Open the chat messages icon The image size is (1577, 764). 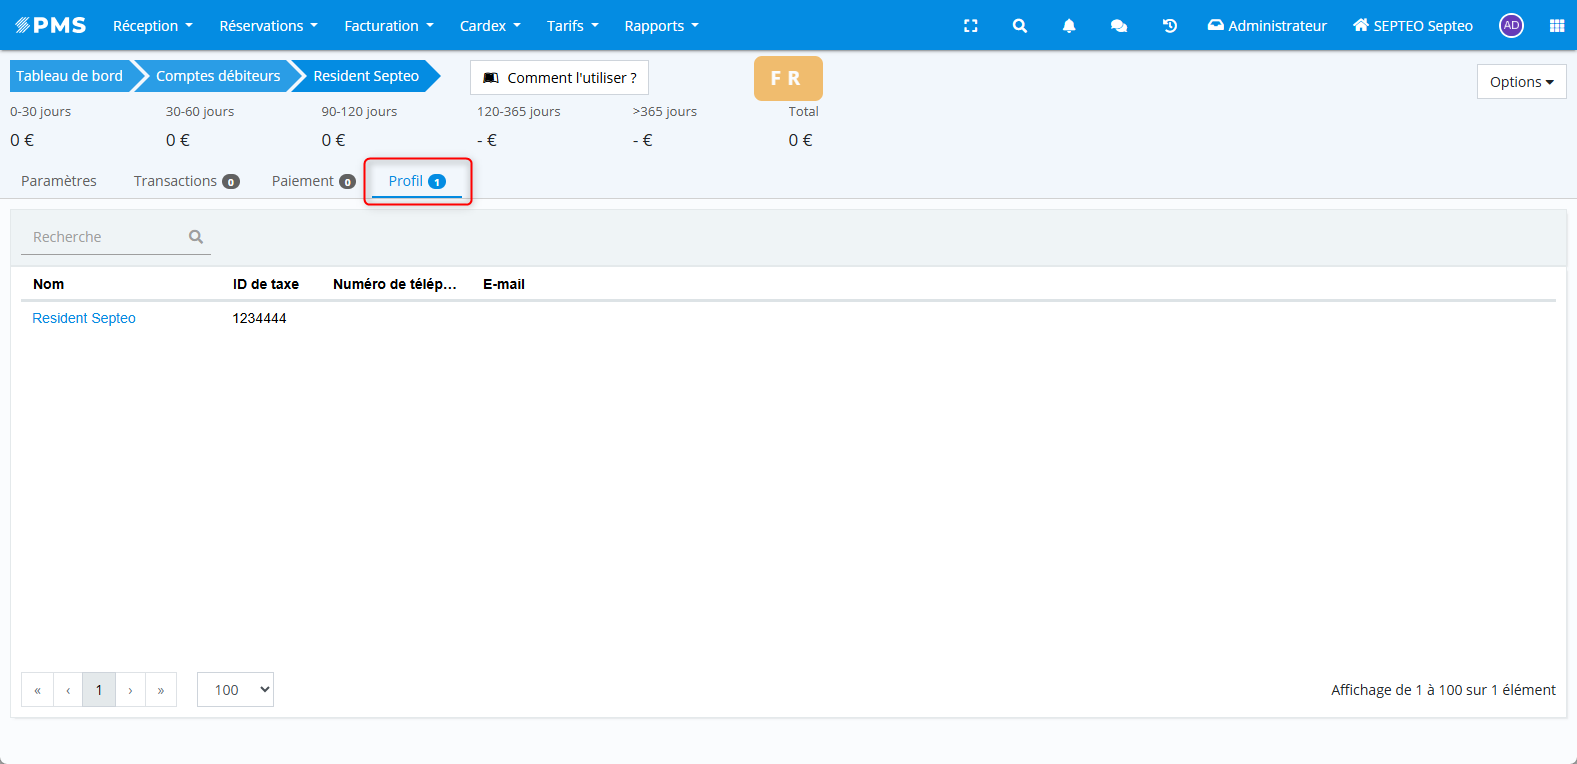click(x=1118, y=26)
